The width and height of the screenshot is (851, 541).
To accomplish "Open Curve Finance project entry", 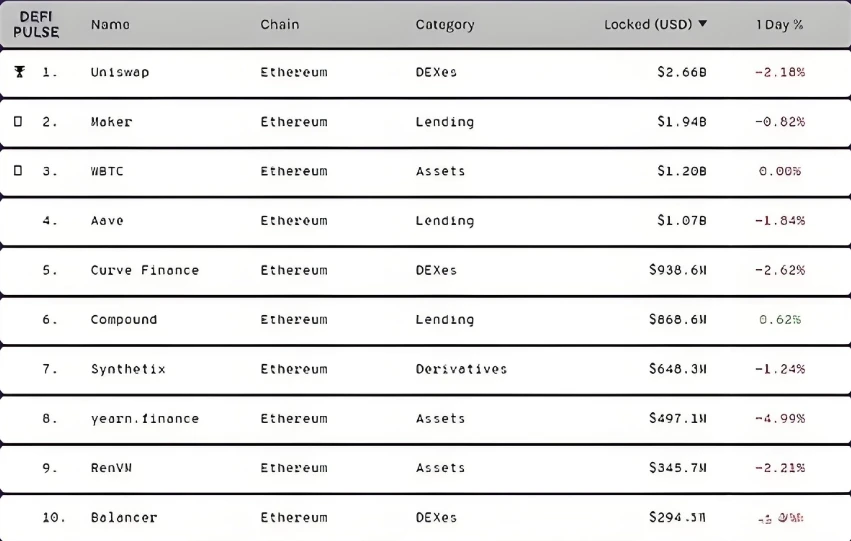I will [145, 270].
